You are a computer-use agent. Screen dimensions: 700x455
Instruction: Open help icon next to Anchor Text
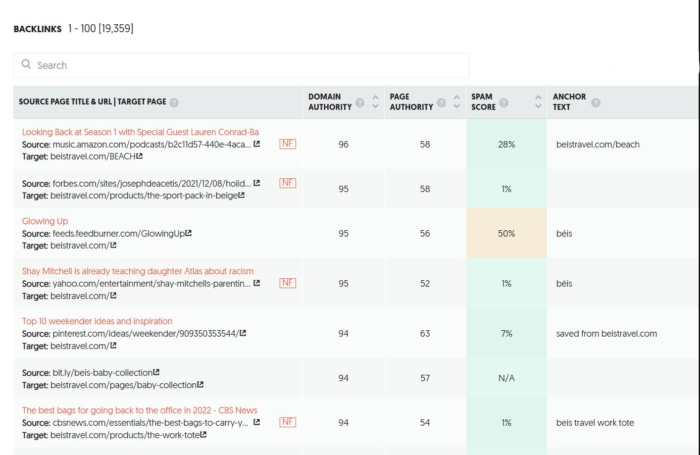tap(596, 103)
